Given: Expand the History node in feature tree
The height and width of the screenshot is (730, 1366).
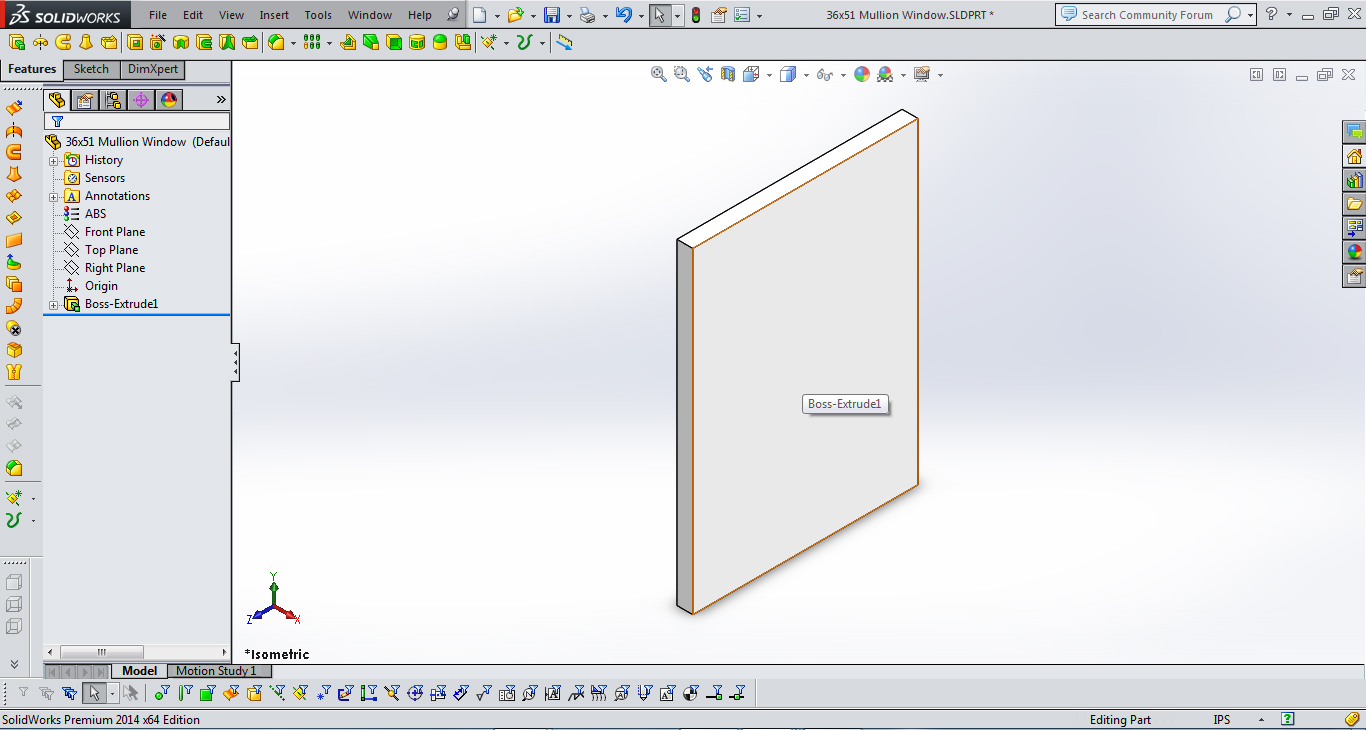Looking at the screenshot, I should pos(53,160).
